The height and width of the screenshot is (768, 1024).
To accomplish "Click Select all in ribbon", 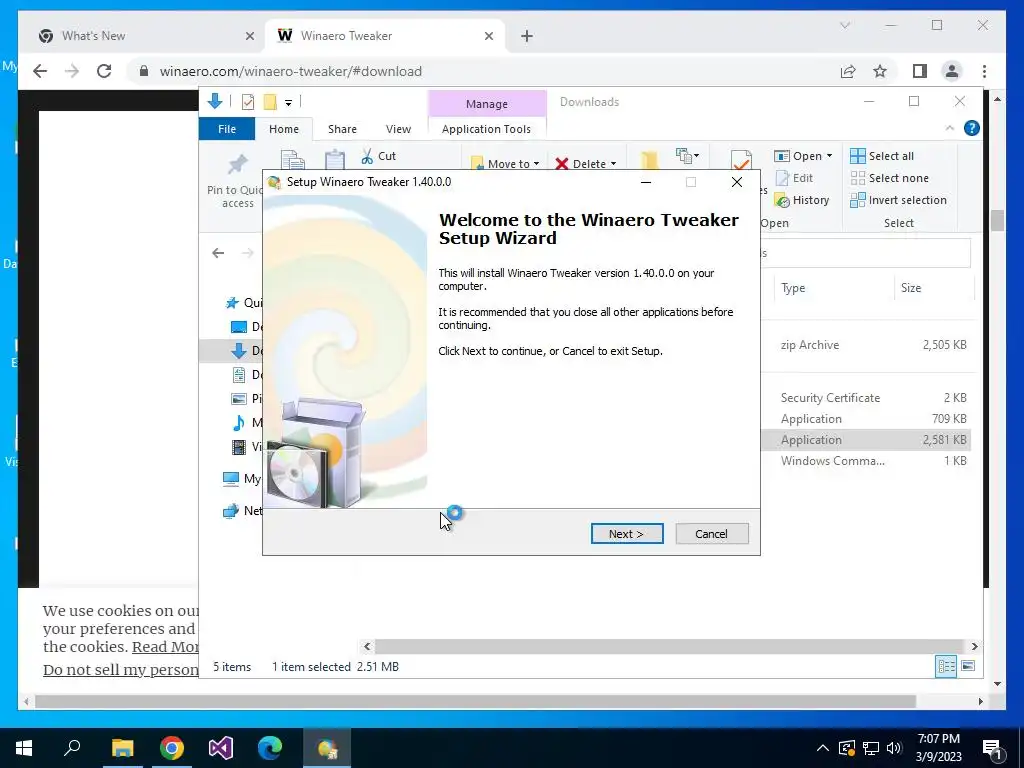I will 882,156.
